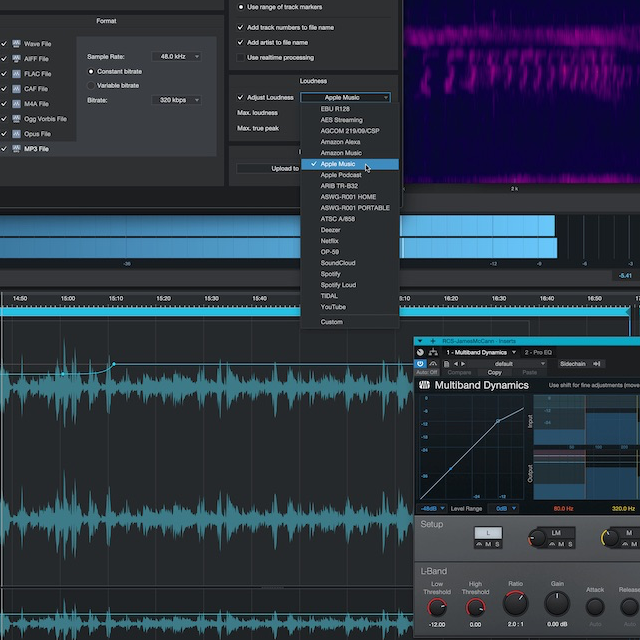Open the preset file icon beside the default preset
The image size is (640, 640).
[x=447, y=364]
